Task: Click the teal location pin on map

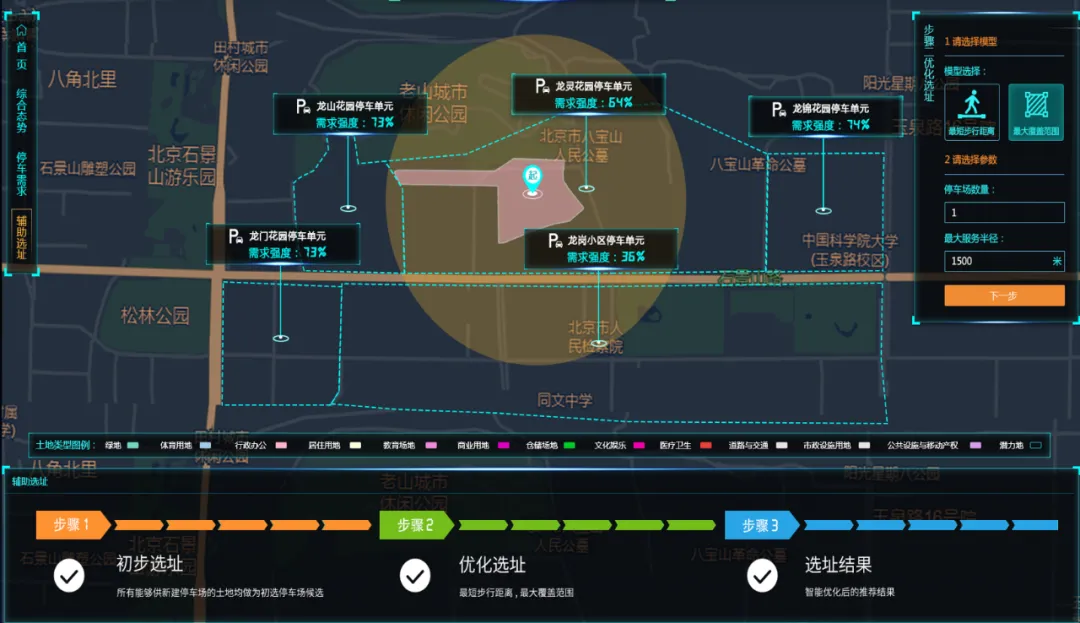Action: click(532, 179)
